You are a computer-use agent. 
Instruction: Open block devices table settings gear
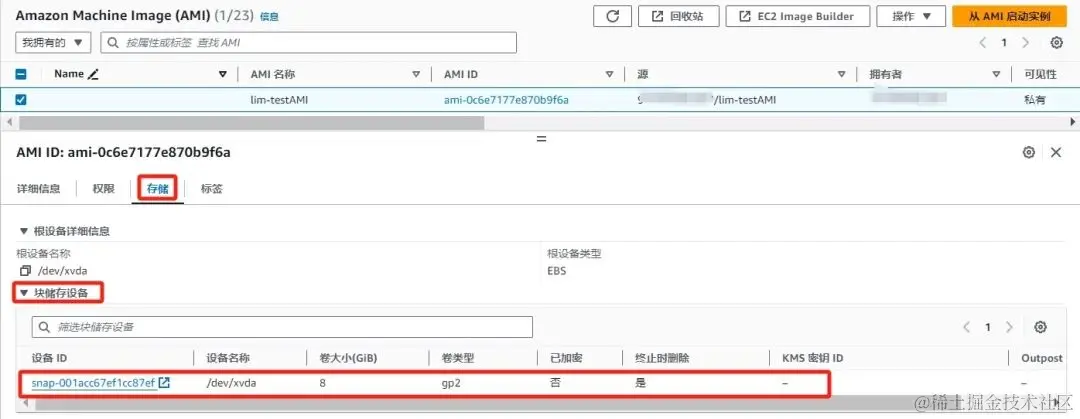tap(1041, 327)
